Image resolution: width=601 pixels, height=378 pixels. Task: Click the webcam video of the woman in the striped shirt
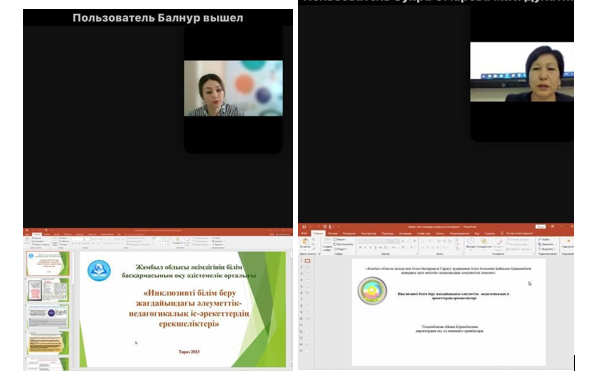point(233,88)
